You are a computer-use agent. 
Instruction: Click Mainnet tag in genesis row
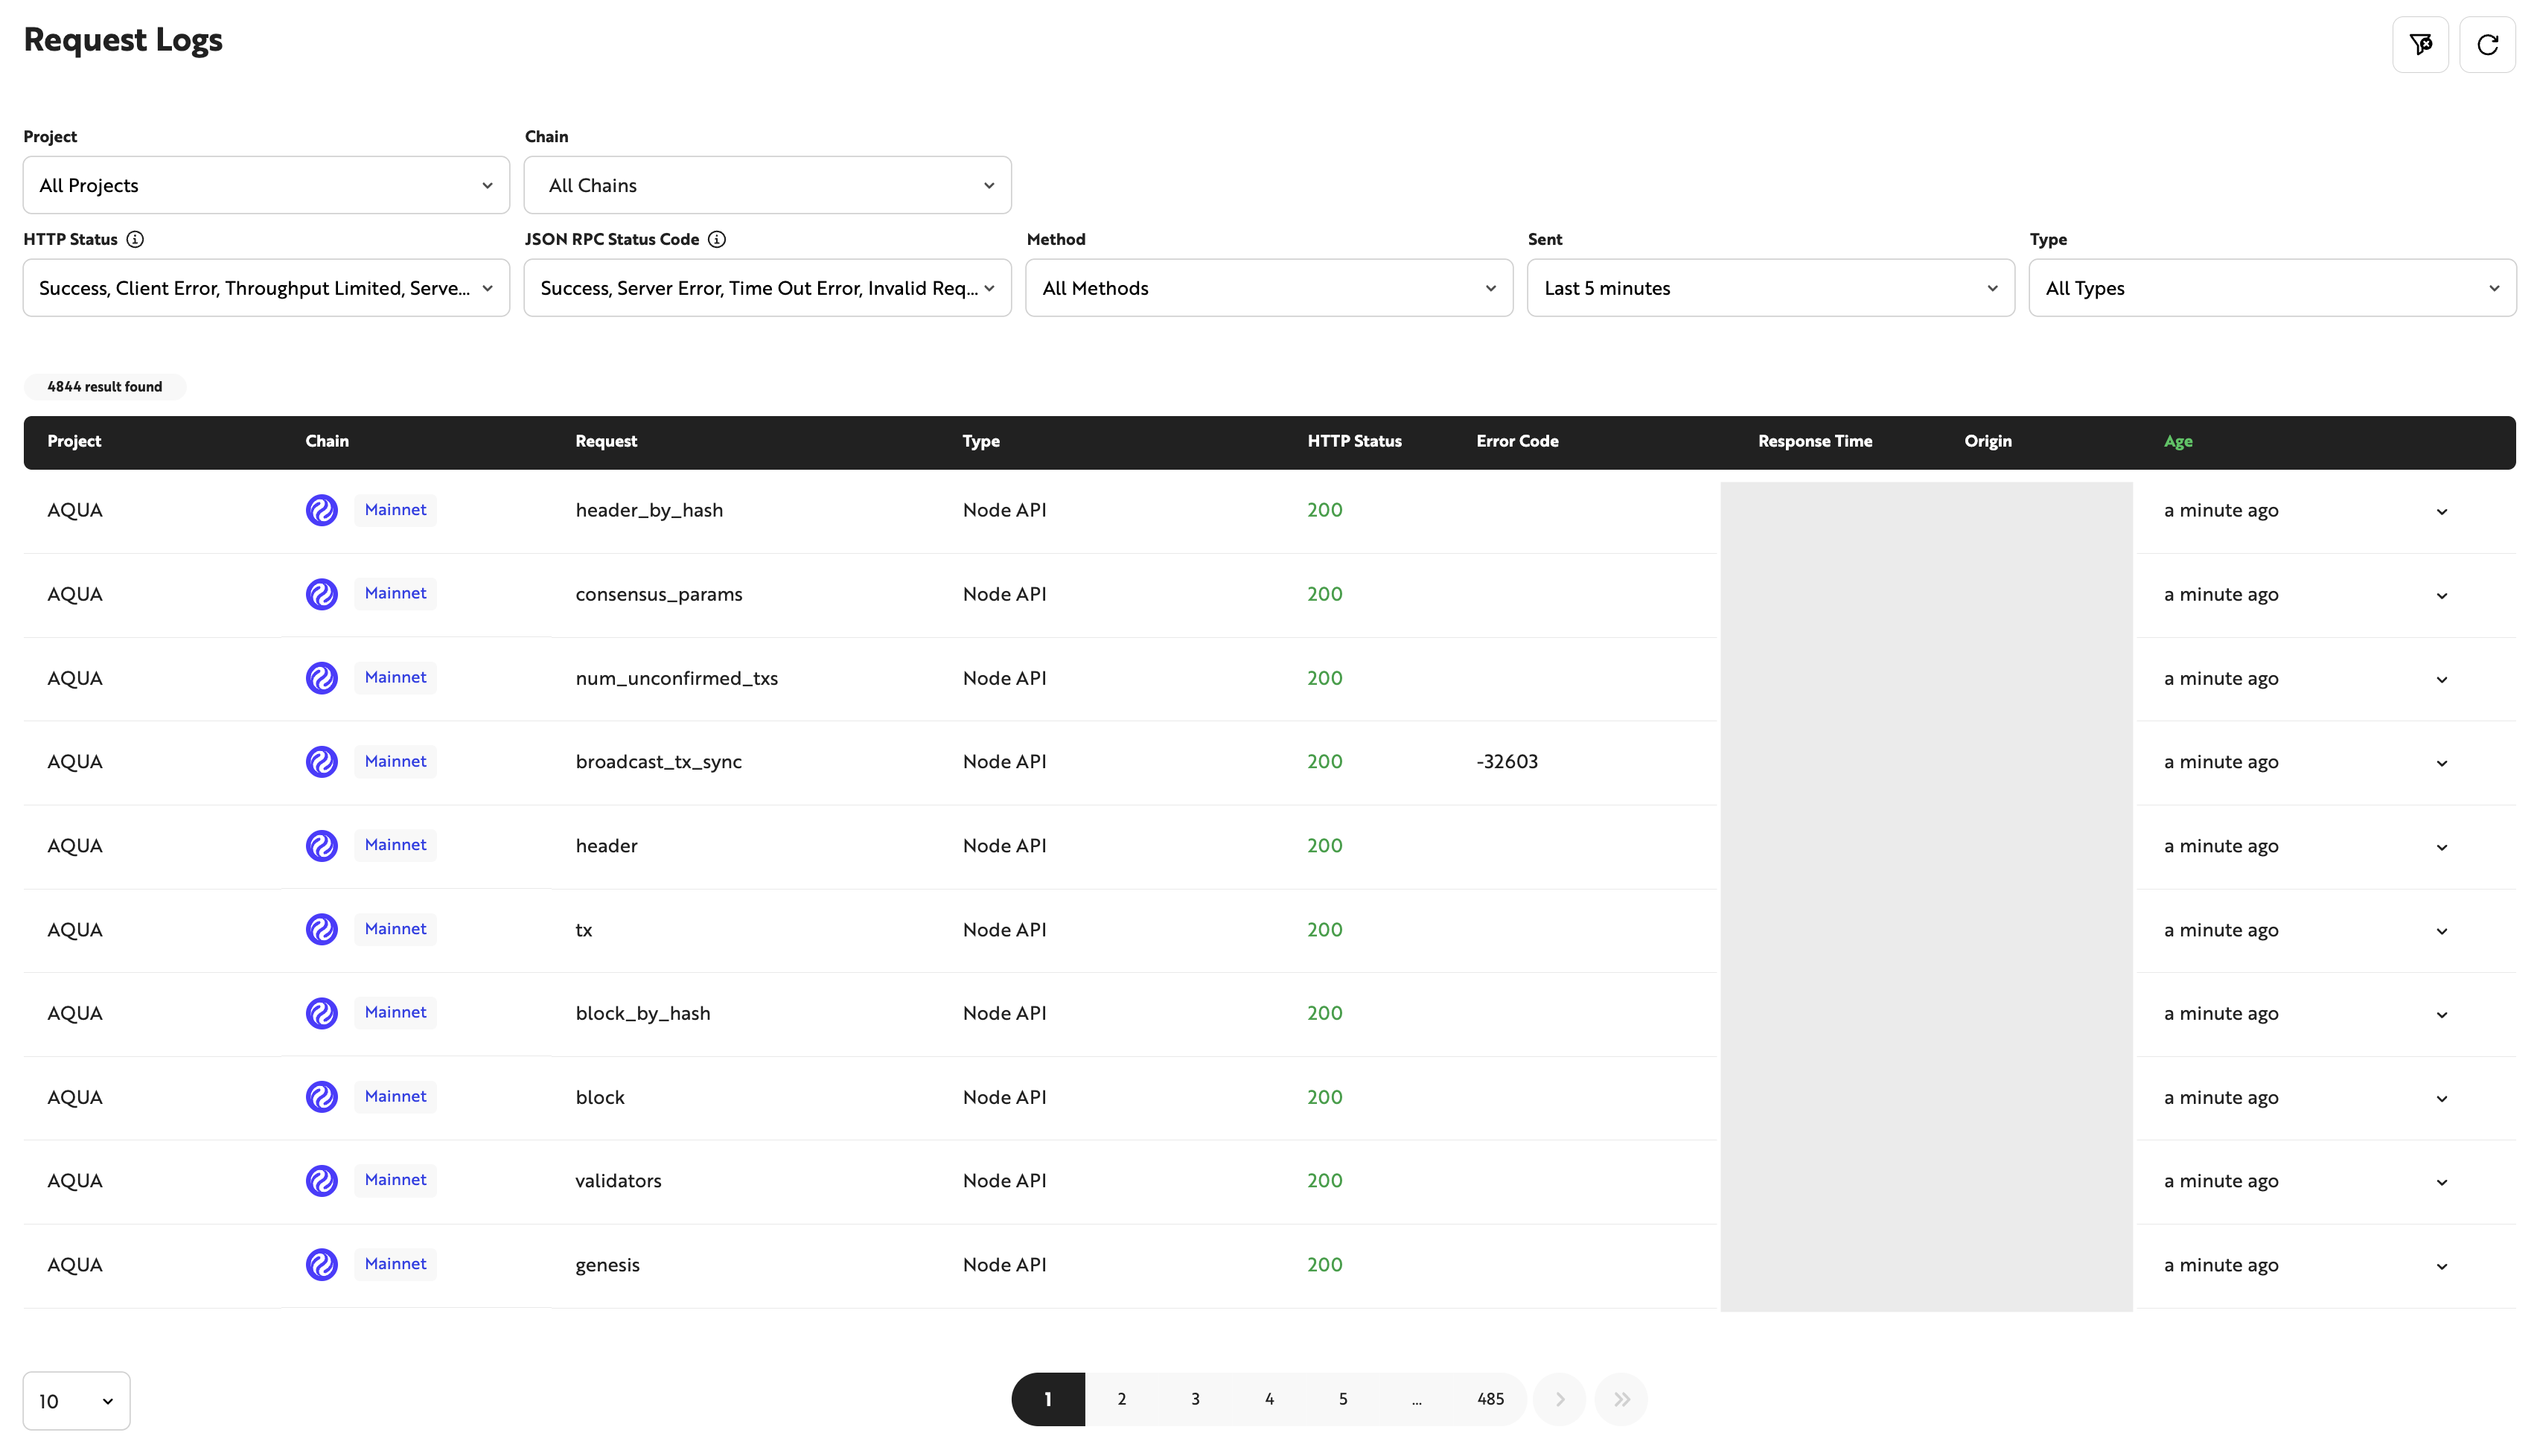[395, 1264]
